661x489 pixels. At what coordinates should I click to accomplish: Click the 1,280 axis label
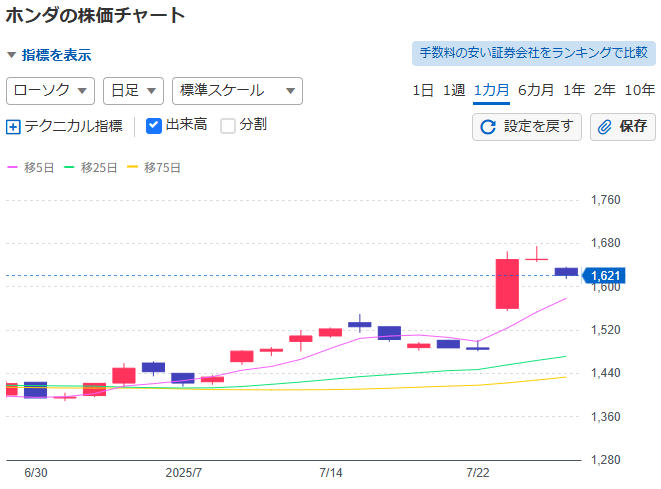[606, 460]
